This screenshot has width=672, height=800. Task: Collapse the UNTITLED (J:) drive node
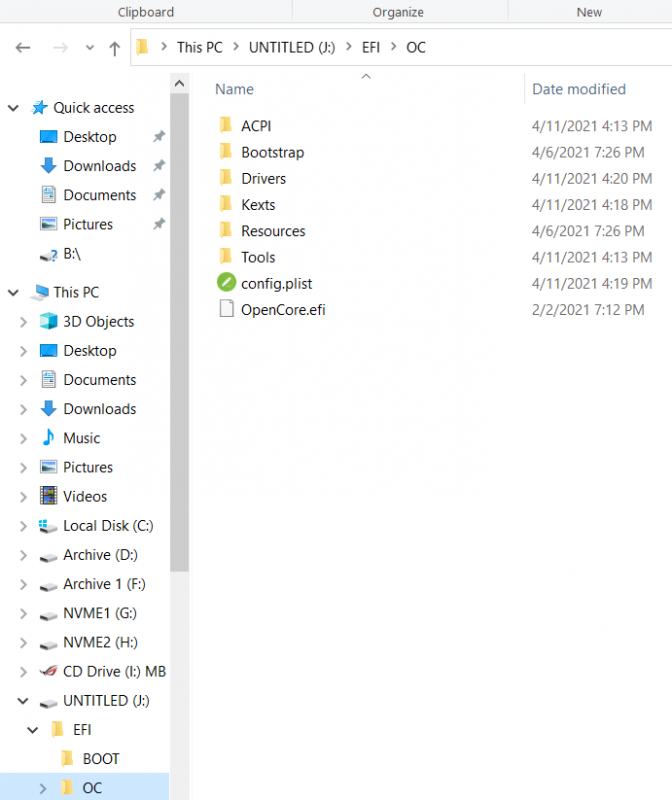23,701
